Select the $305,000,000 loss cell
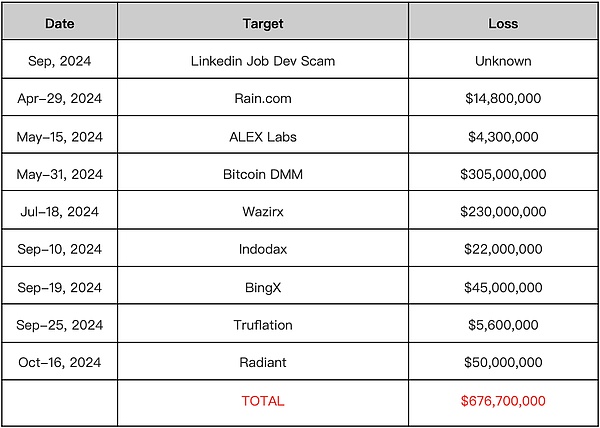The width and height of the screenshot is (600, 428). coord(503,174)
